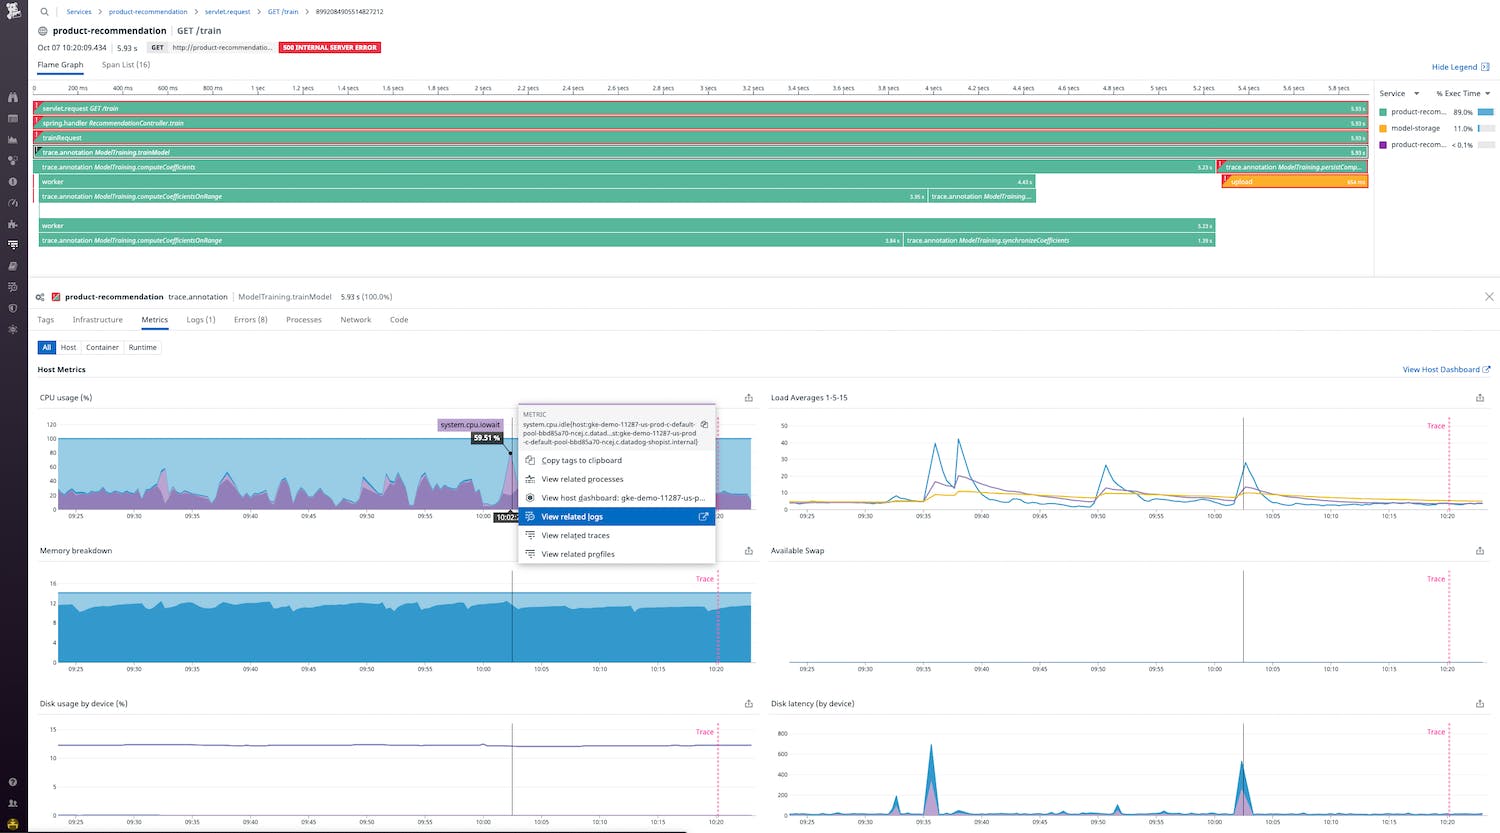Switch to the Span List (16) tab

(126, 64)
